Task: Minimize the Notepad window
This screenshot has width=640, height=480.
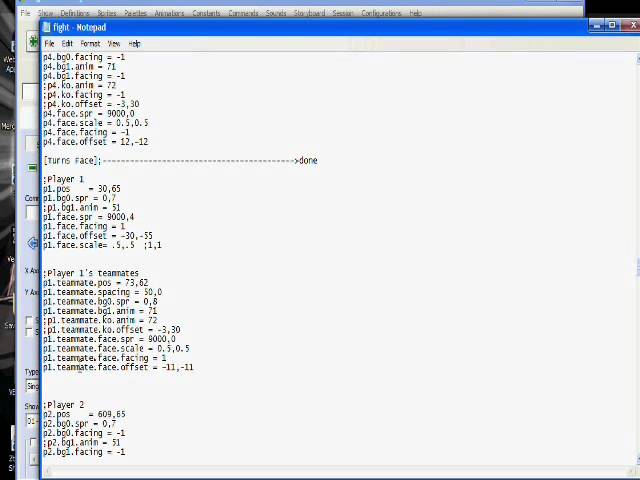Action: point(596,25)
